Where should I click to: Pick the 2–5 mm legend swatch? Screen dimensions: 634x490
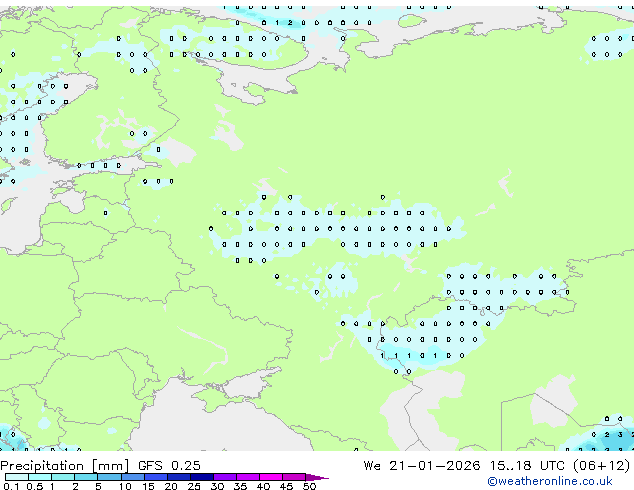point(86,477)
